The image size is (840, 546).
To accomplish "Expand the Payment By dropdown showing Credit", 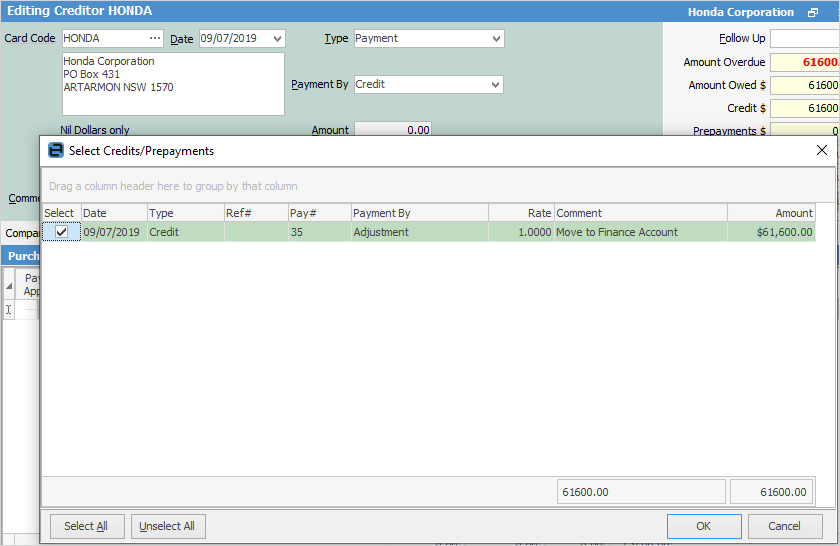I will click(495, 85).
